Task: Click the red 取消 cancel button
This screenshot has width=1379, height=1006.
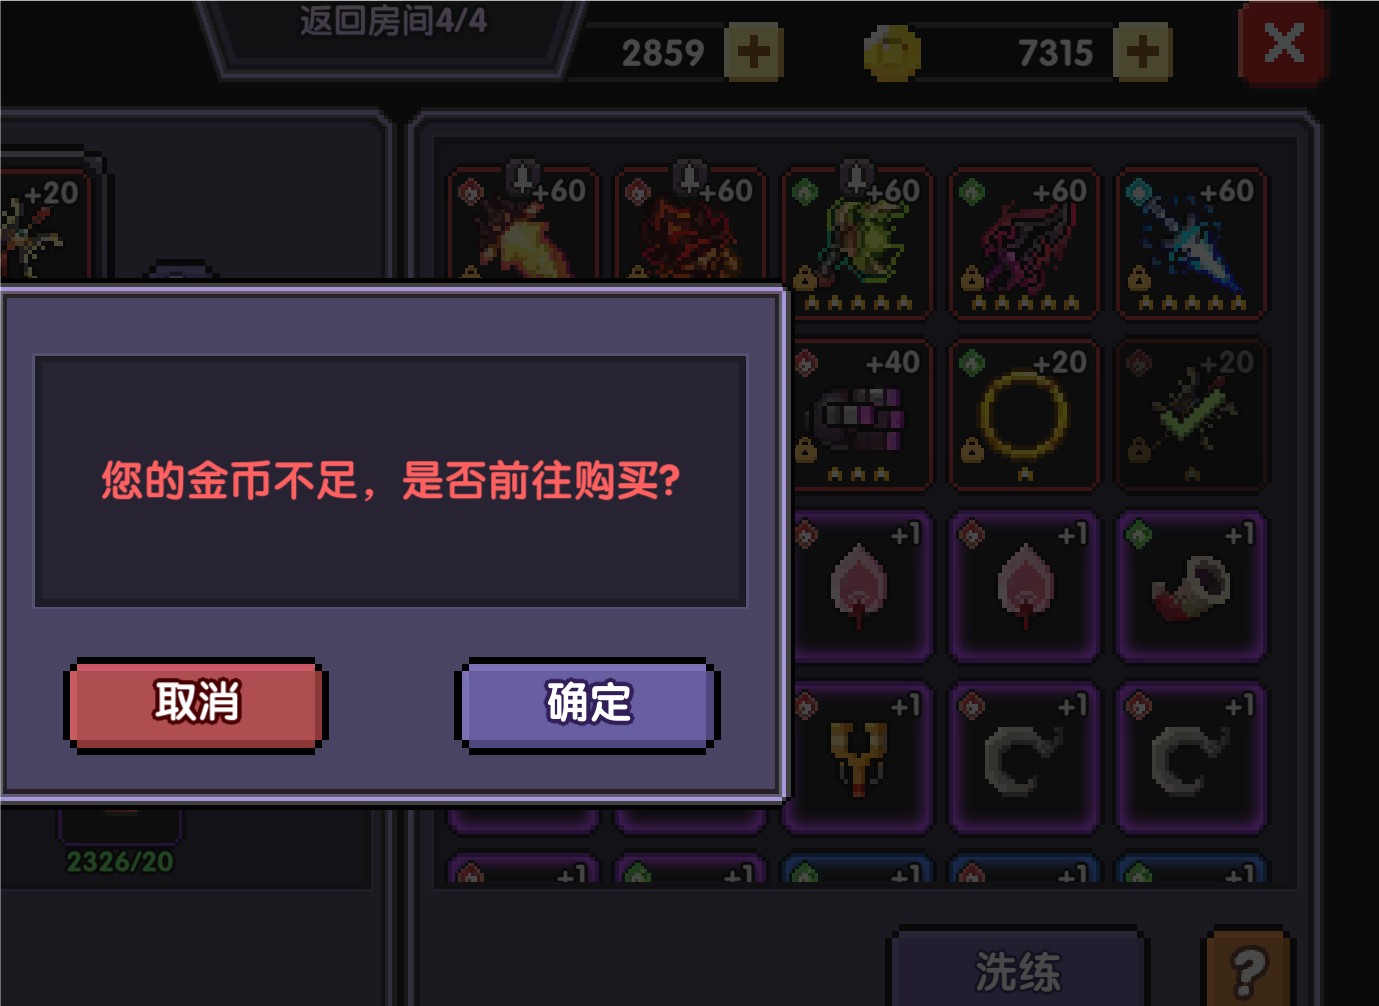Action: pos(196,704)
